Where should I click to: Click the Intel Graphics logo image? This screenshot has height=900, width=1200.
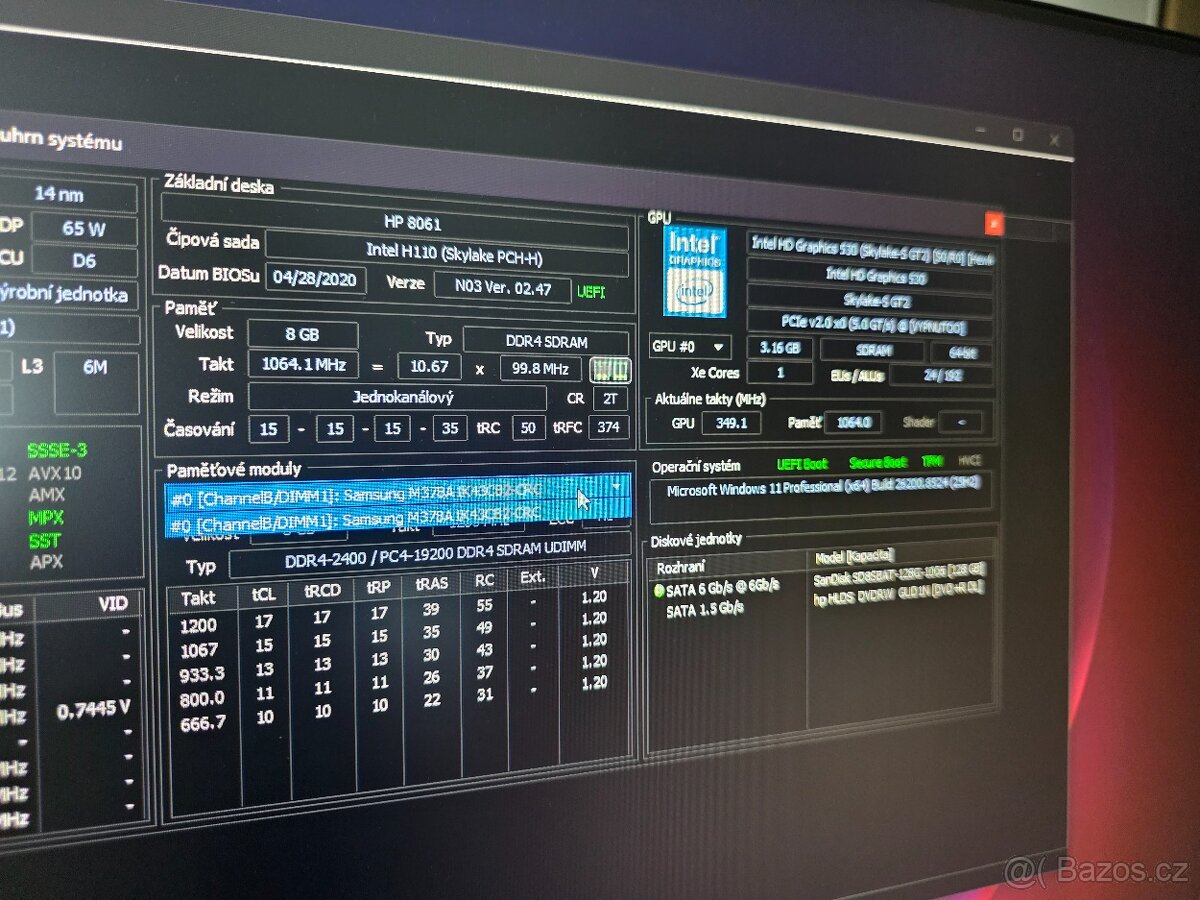tap(694, 271)
